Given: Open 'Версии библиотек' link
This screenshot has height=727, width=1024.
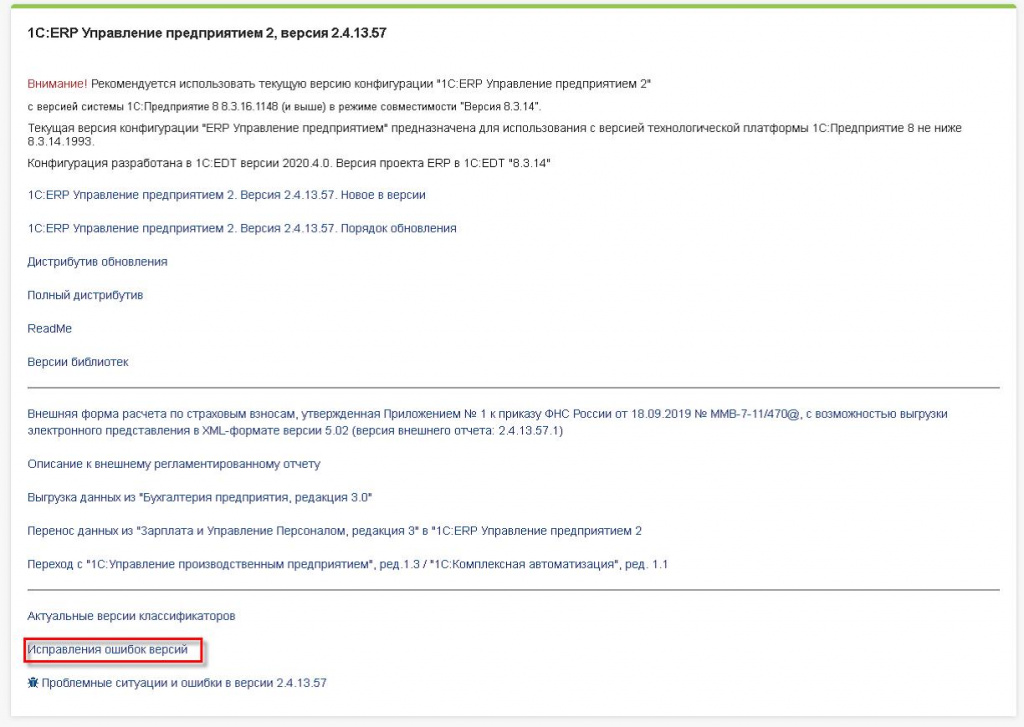Looking at the screenshot, I should tap(77, 361).
